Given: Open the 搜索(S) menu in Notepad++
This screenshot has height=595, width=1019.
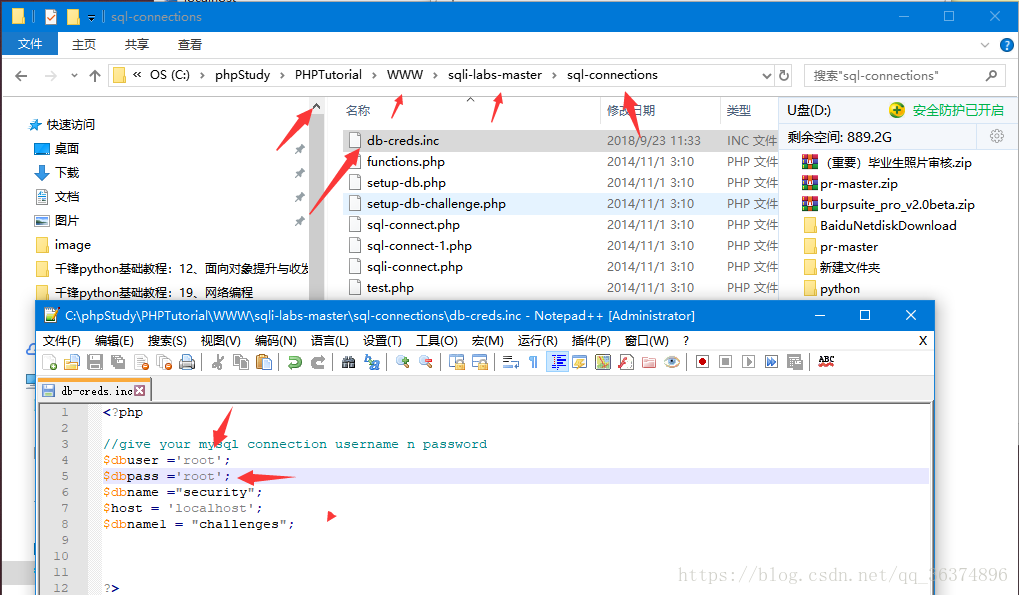Looking at the screenshot, I should coord(167,341).
